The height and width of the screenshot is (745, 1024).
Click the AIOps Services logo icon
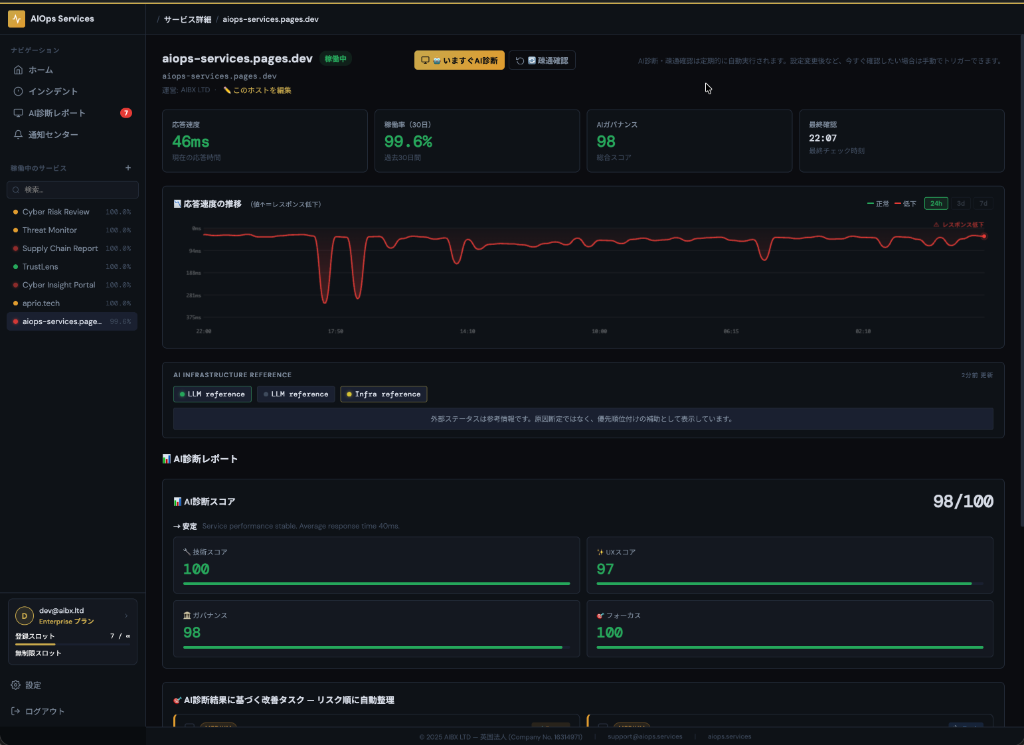(17, 17)
